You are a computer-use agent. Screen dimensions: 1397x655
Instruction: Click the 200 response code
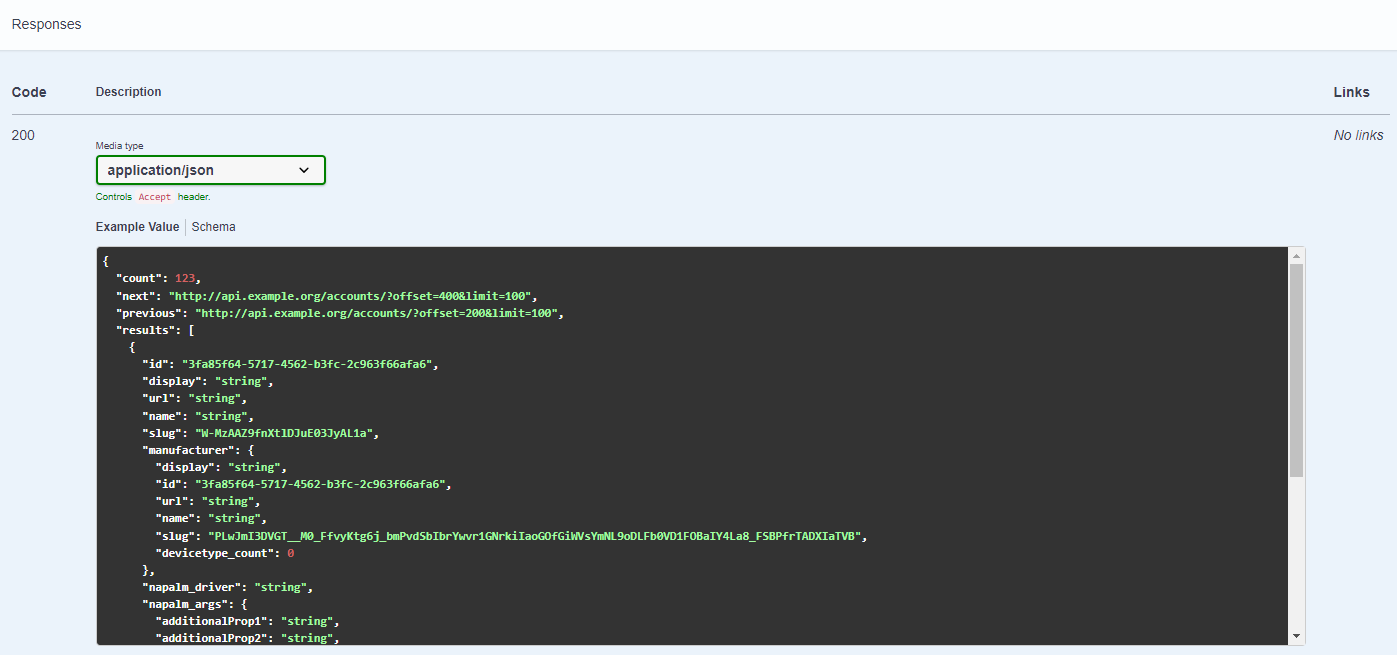(x=23, y=135)
